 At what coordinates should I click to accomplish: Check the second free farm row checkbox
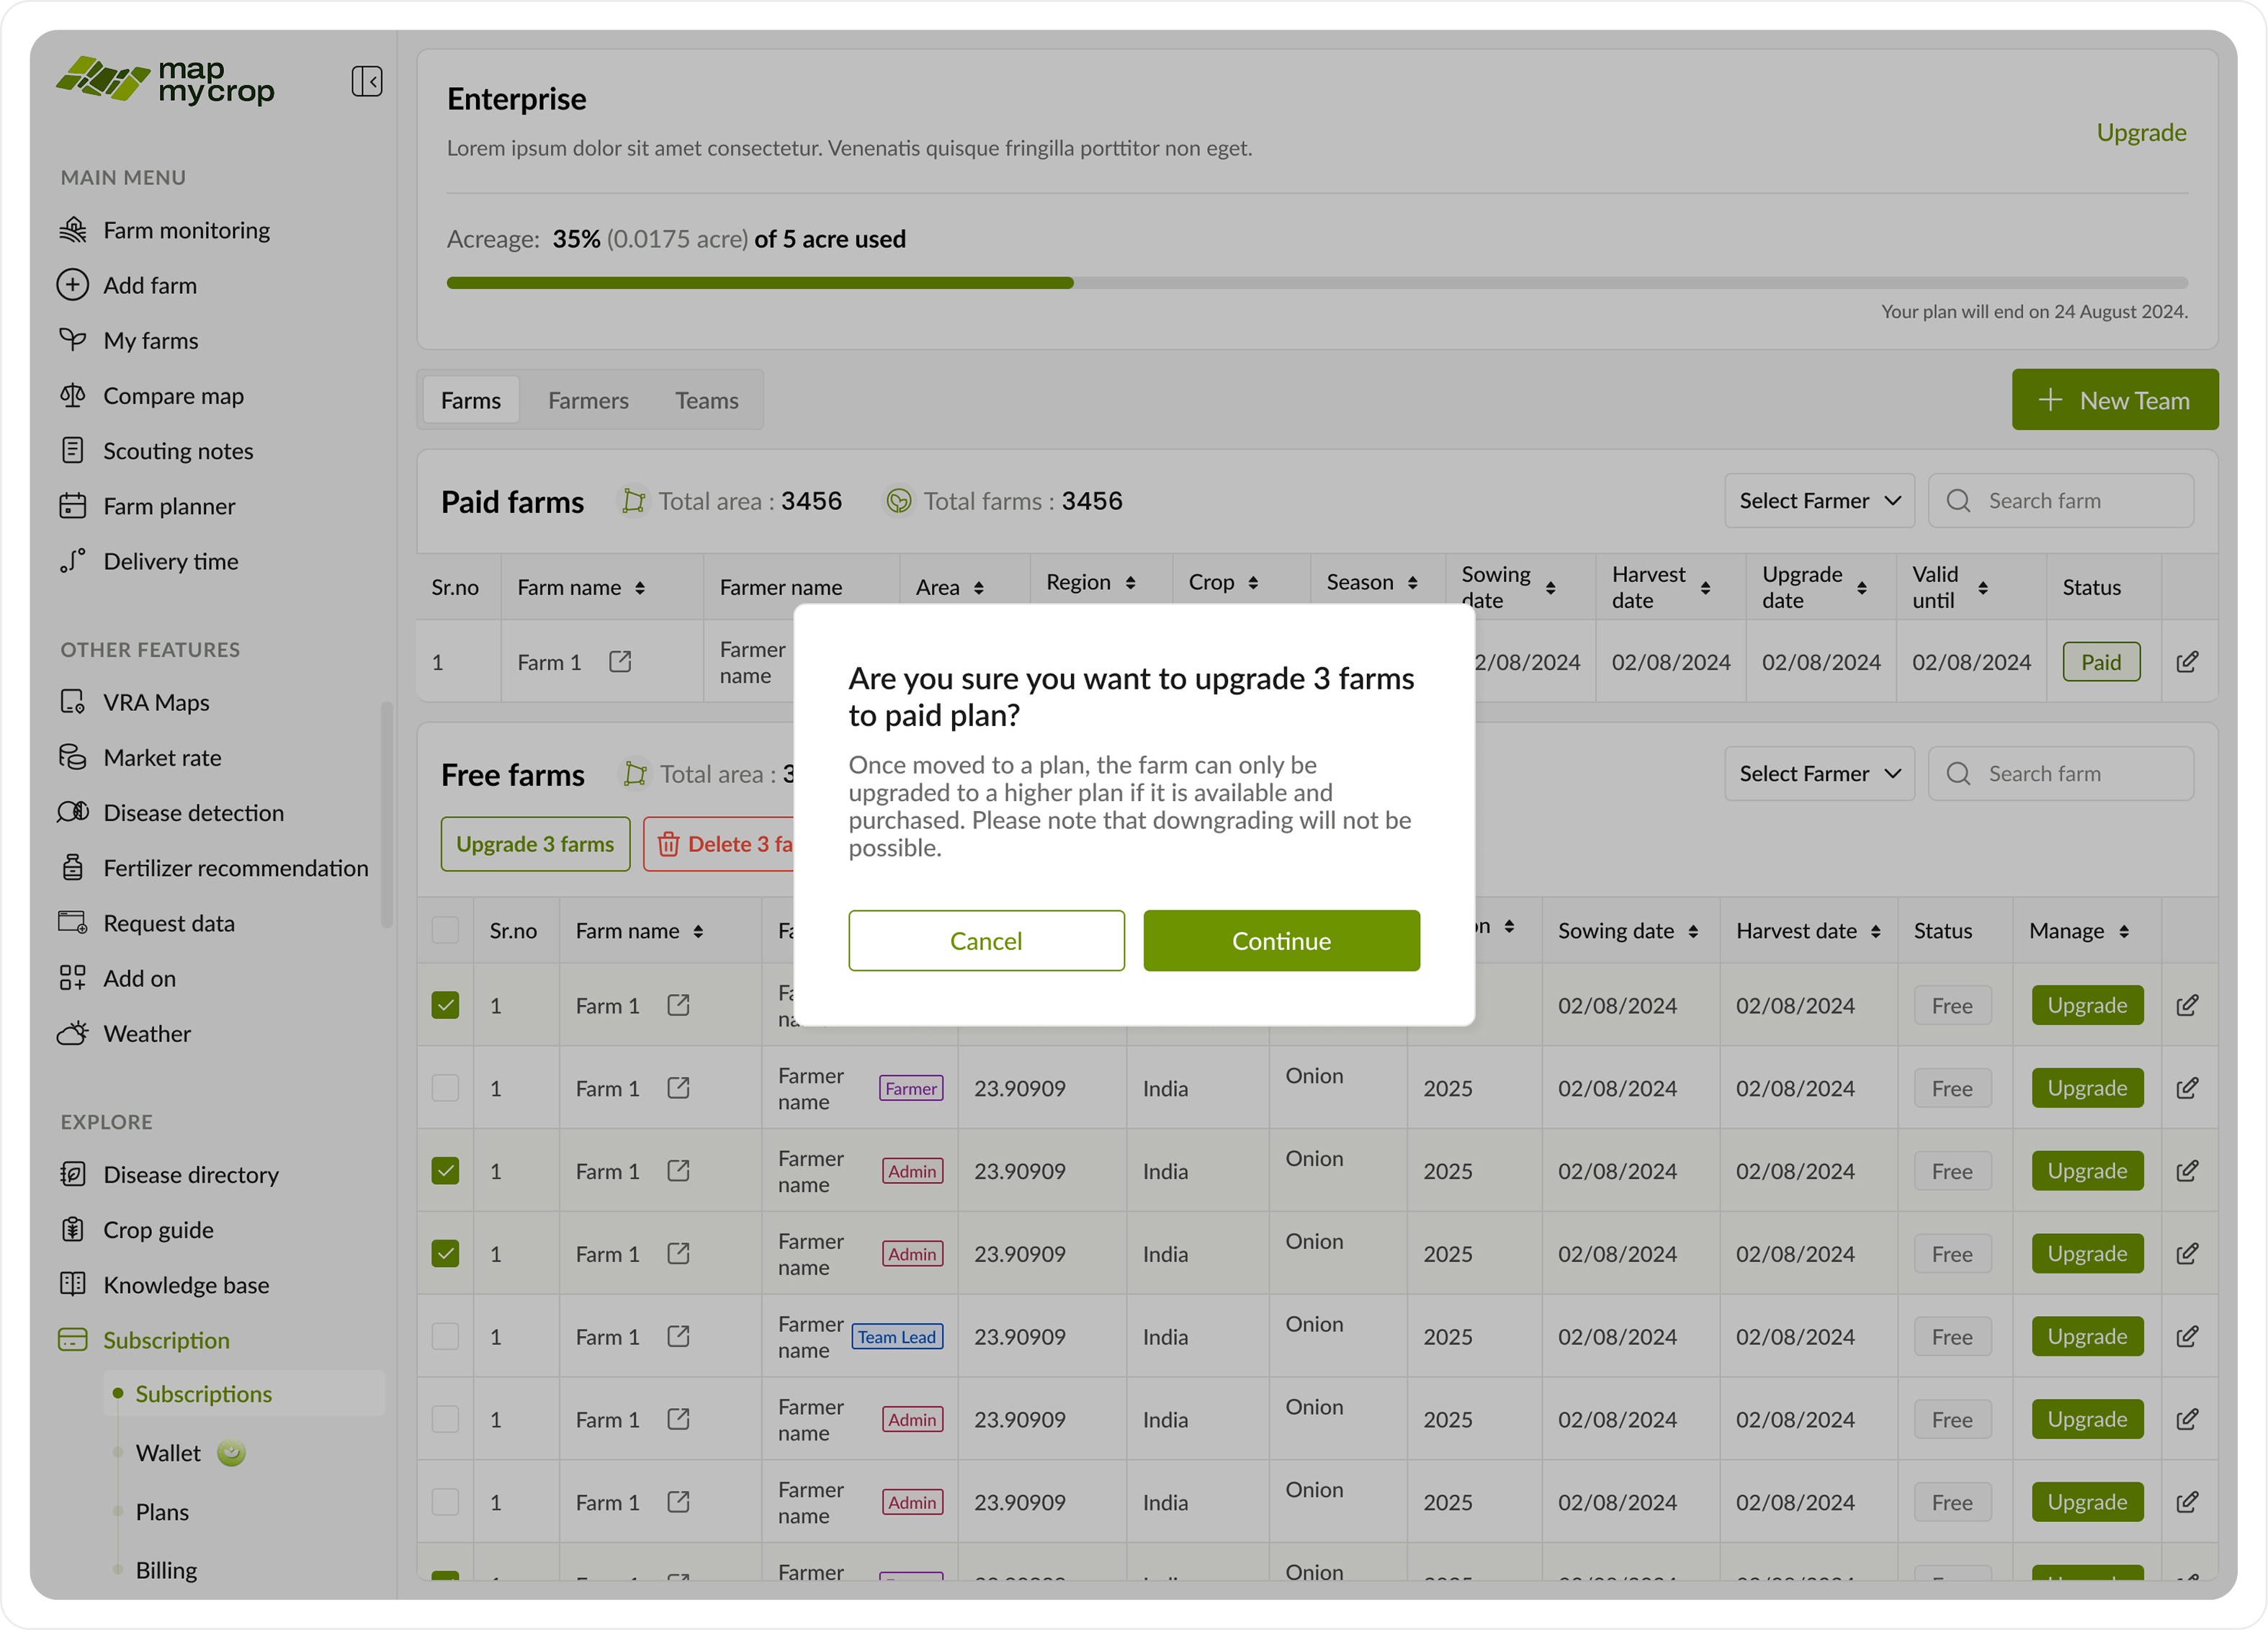(x=445, y=1088)
